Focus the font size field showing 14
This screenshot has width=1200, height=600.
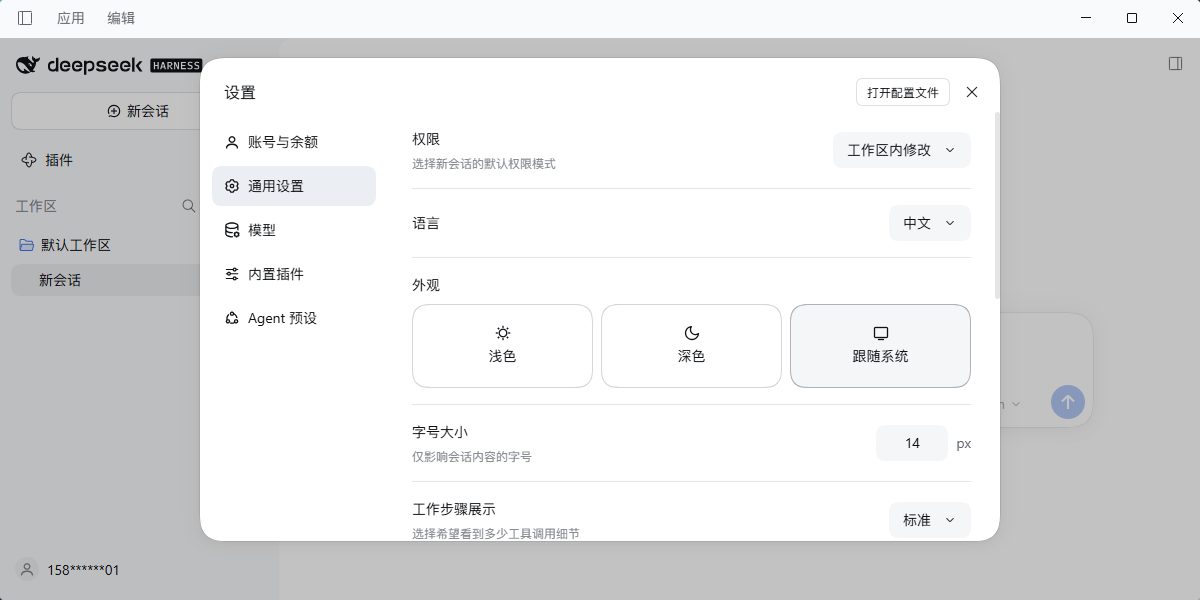[x=912, y=443]
